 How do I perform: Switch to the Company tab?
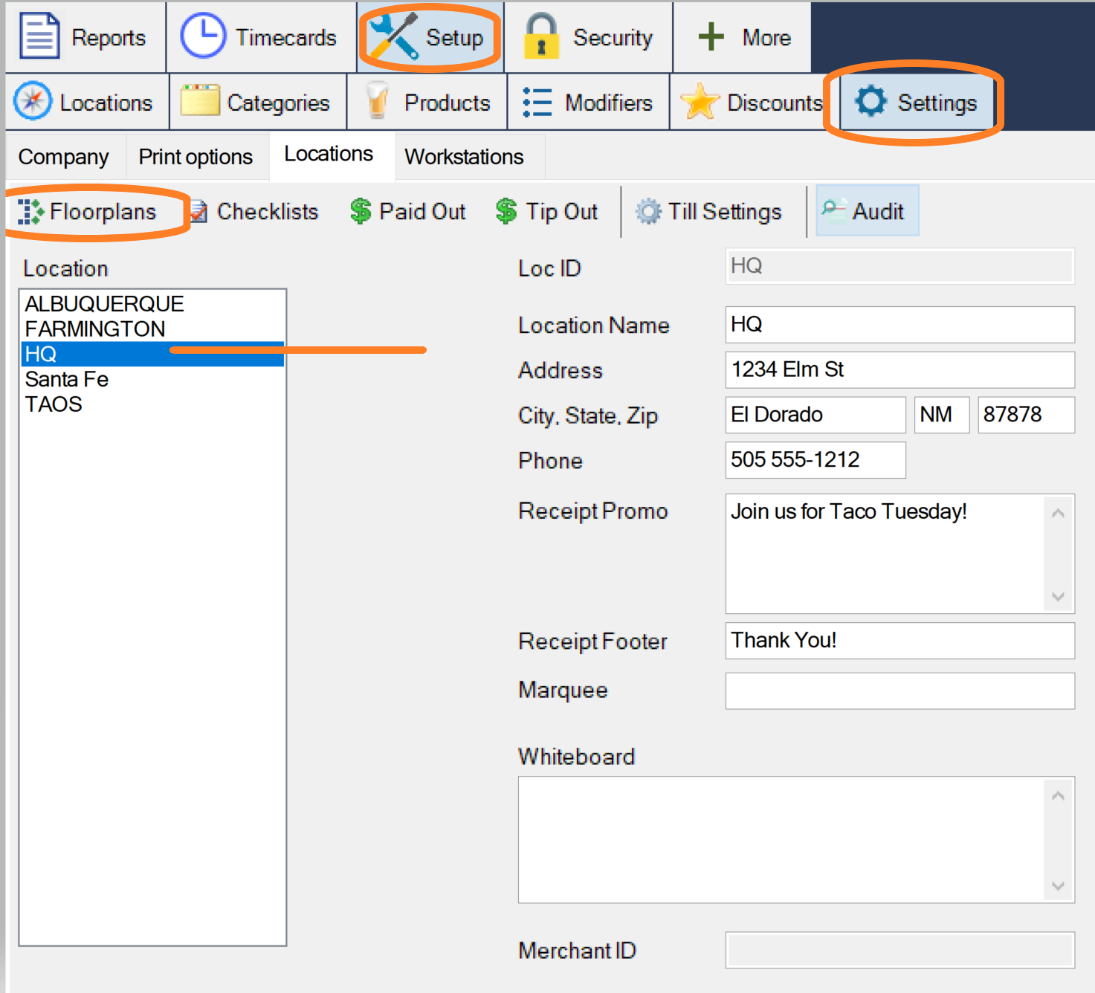tap(64, 156)
